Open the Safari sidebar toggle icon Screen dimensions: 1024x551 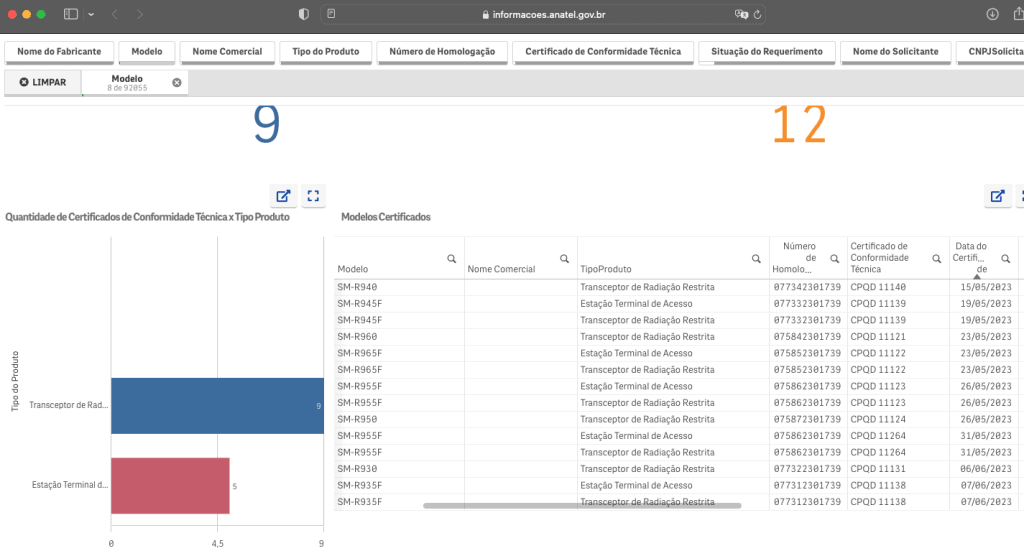point(71,14)
